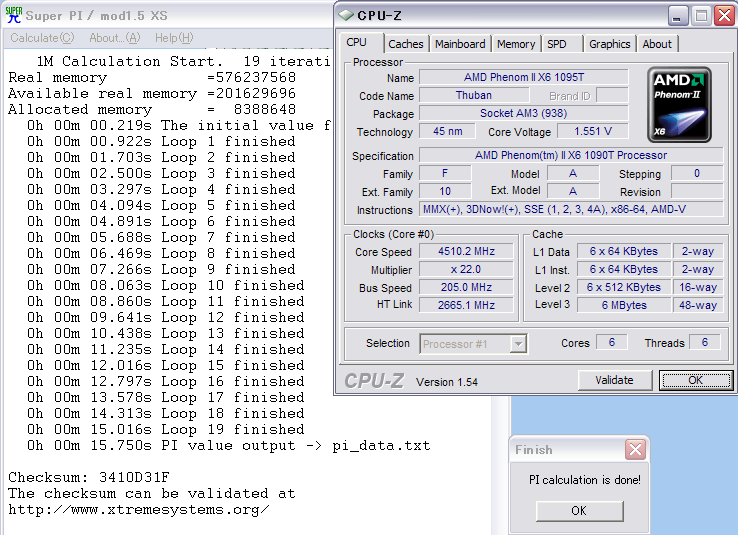The height and width of the screenshot is (535, 738).
Task: Close the CPU-Z window
Action: [724, 16]
